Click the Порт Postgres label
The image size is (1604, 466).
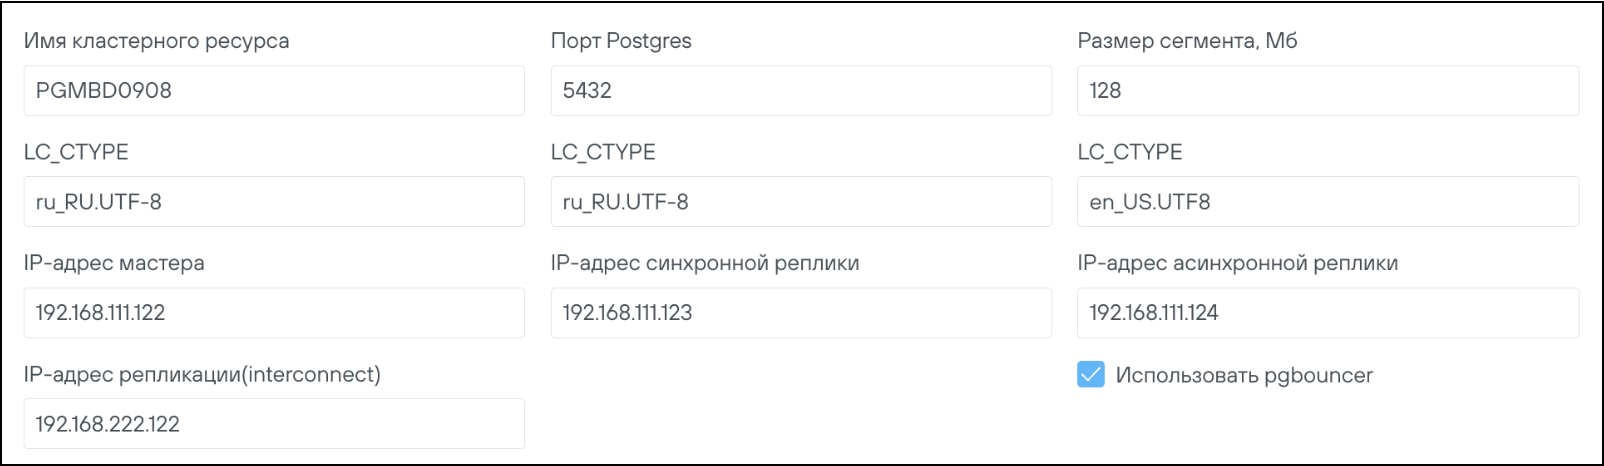point(621,41)
